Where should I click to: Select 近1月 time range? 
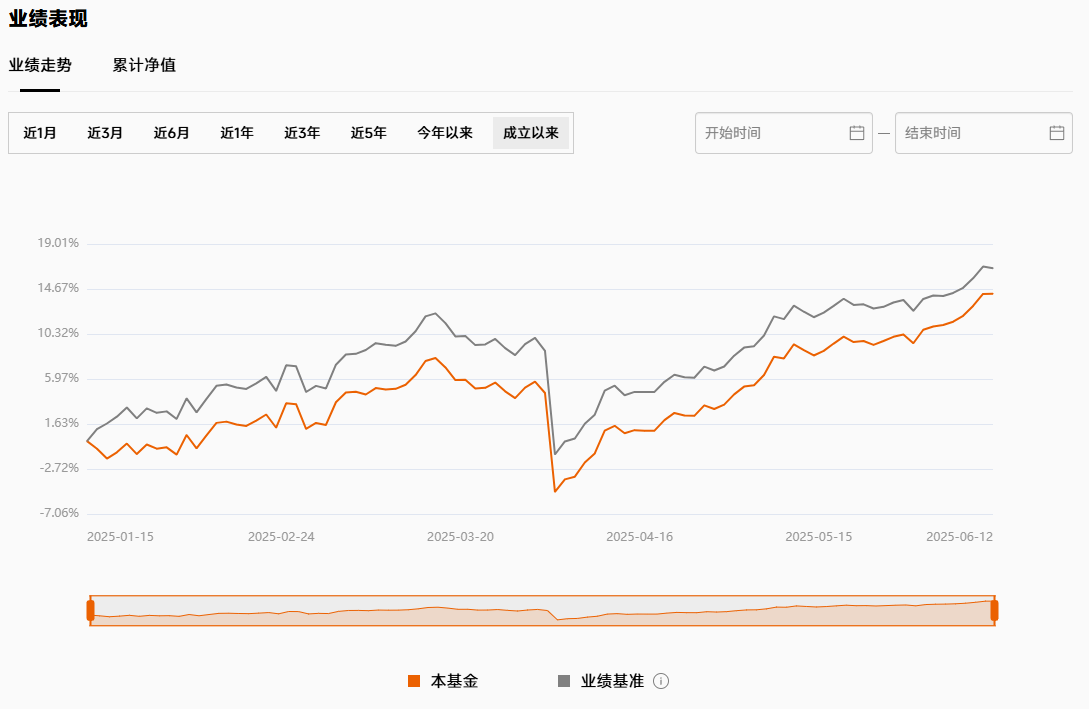pyautogui.click(x=40, y=133)
